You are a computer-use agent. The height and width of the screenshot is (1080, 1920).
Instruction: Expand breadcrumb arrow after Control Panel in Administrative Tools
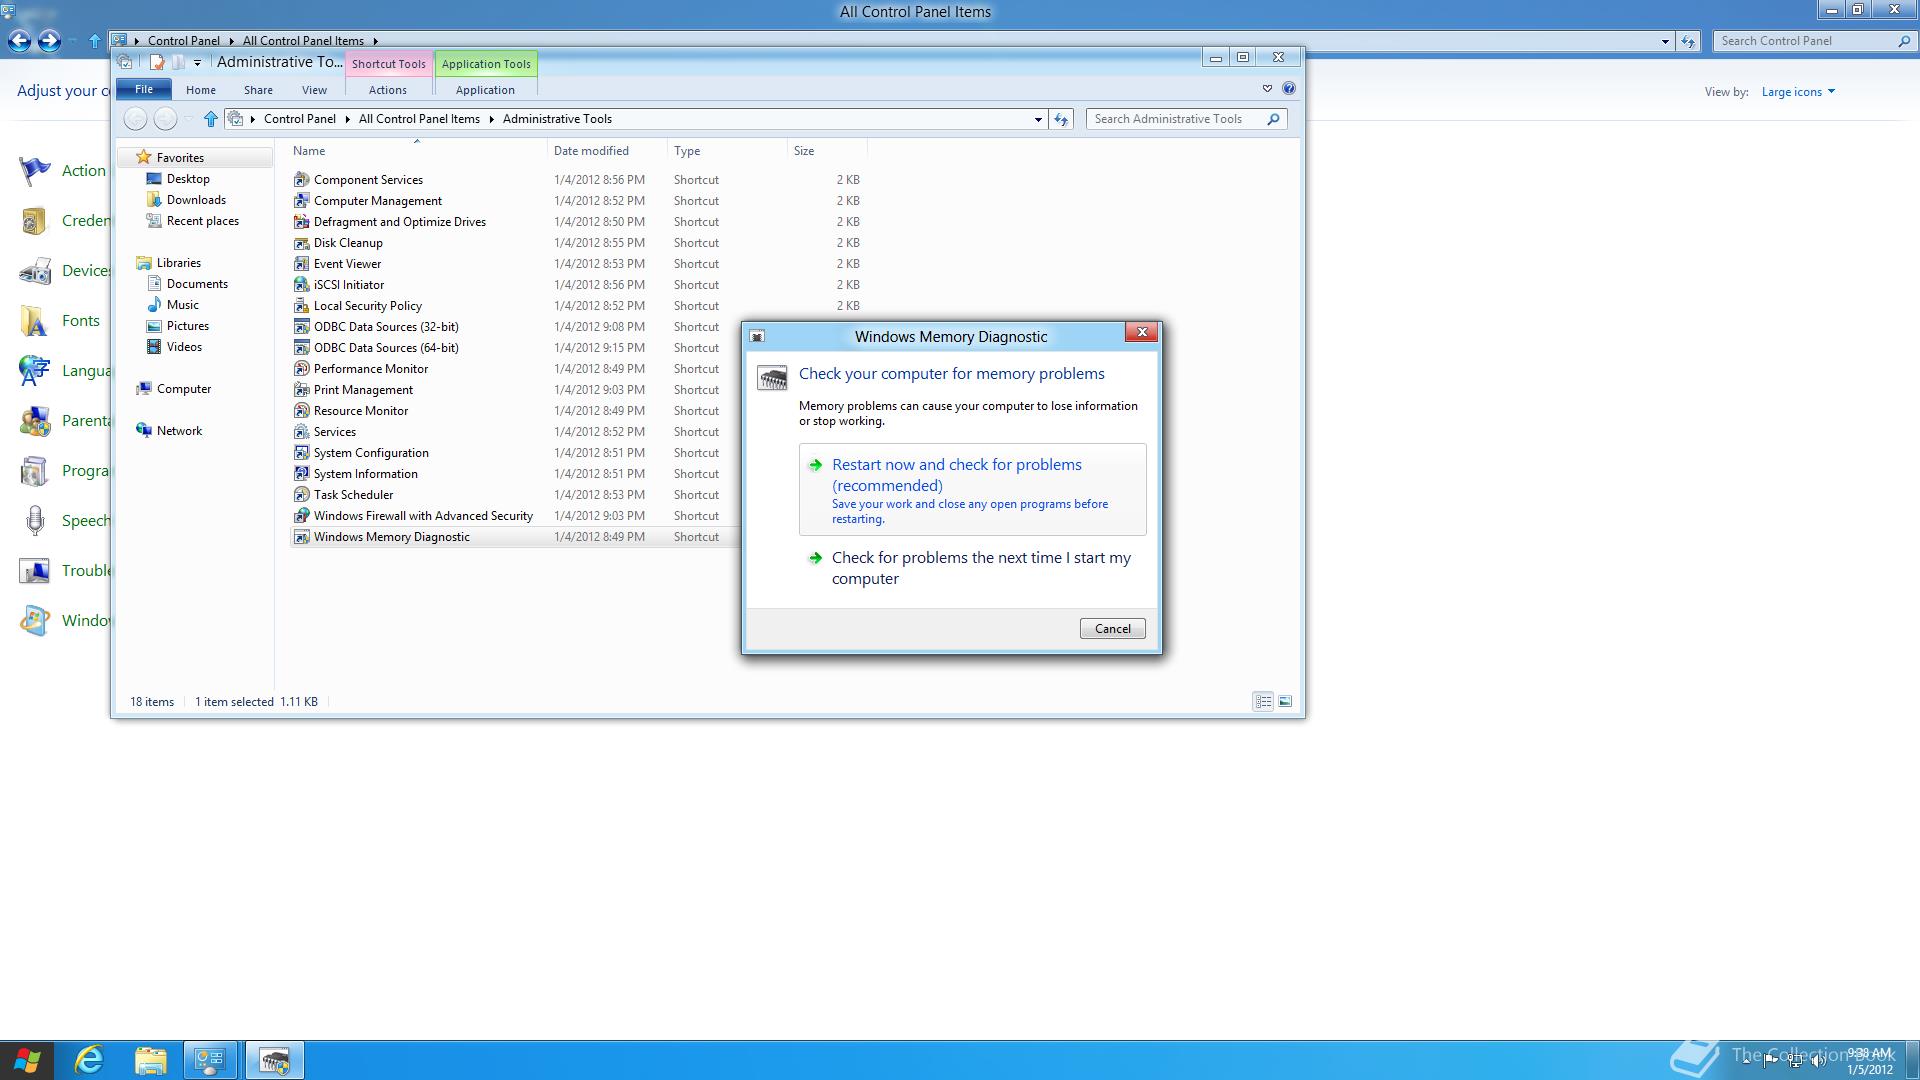point(348,119)
